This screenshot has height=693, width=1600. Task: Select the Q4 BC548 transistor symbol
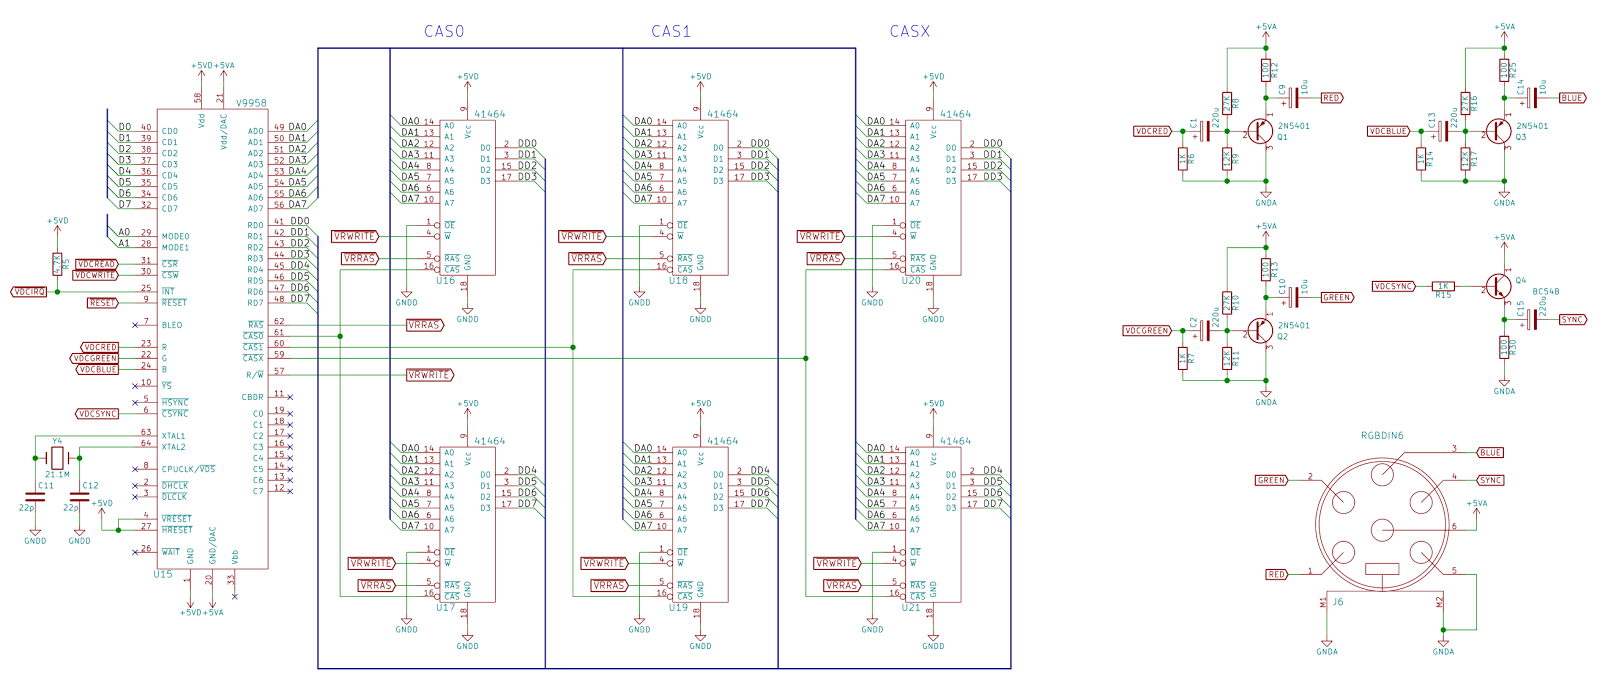[x=1497, y=287]
